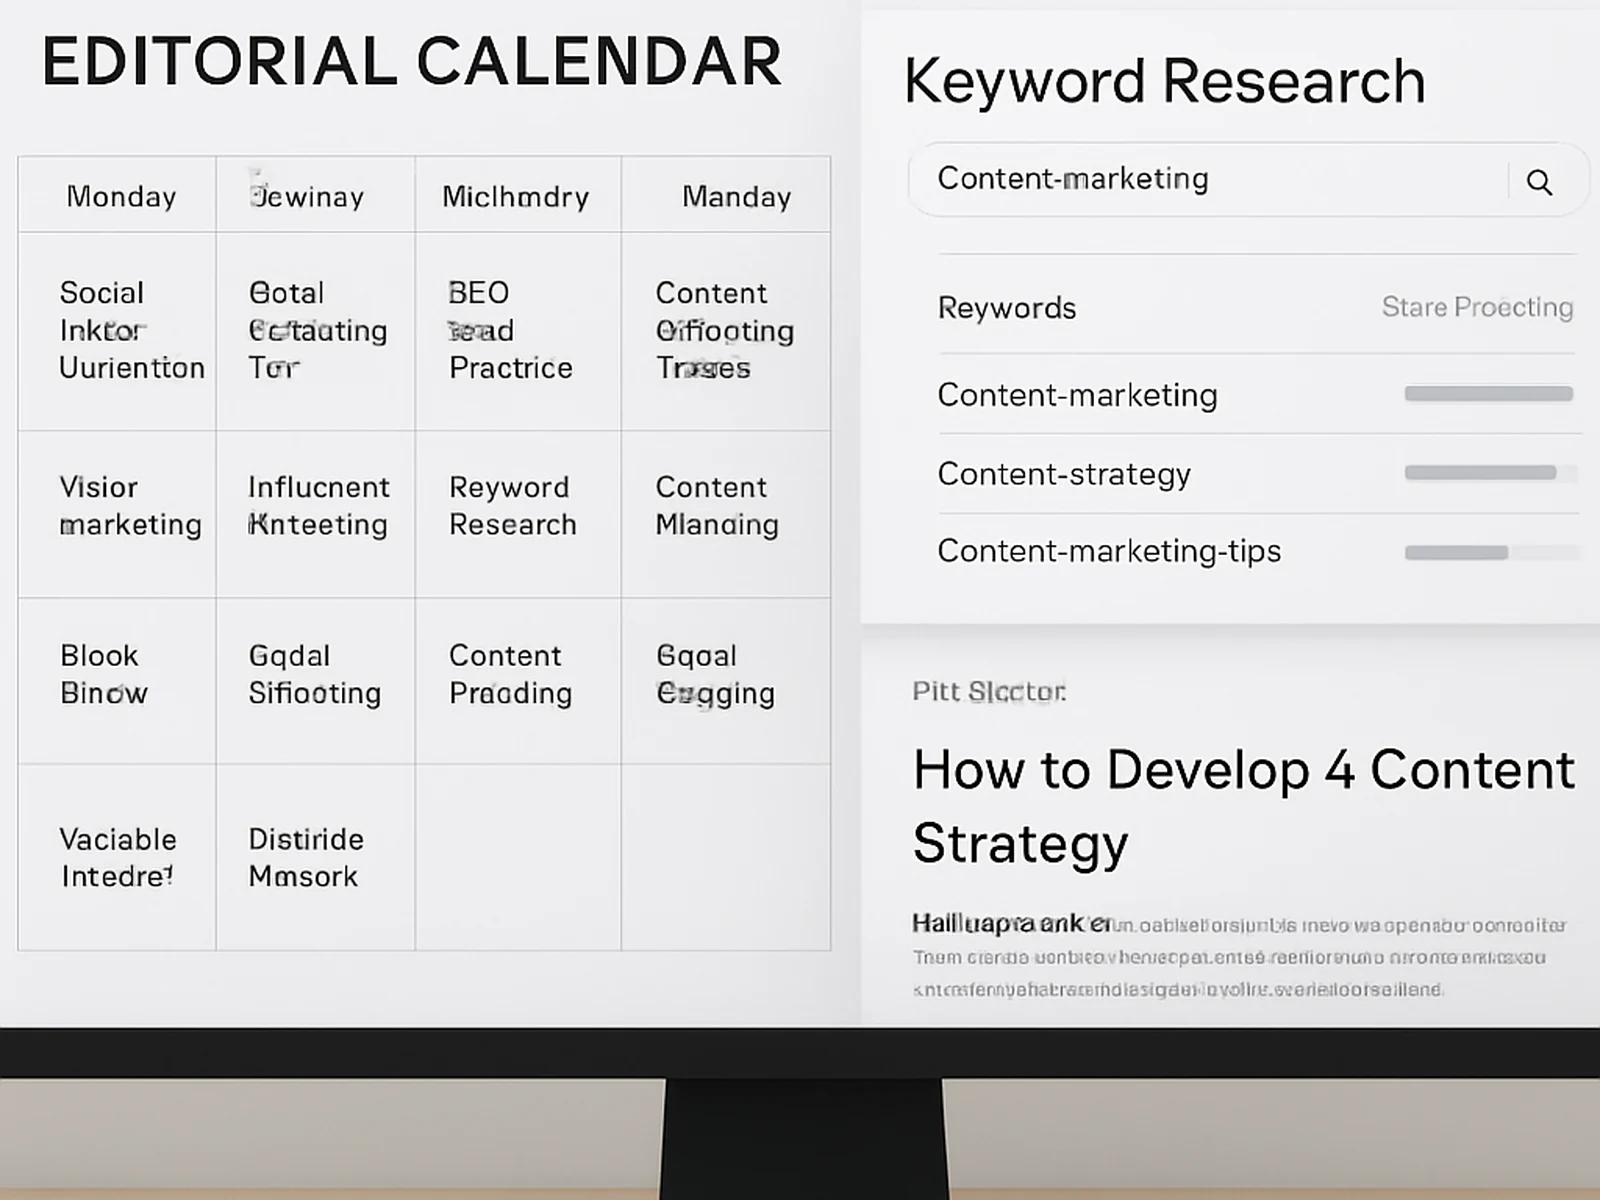Viewport: 1600px width, 1200px height.
Task: Open the Distiride Mmsork calendar cell
Action: (x=316, y=857)
